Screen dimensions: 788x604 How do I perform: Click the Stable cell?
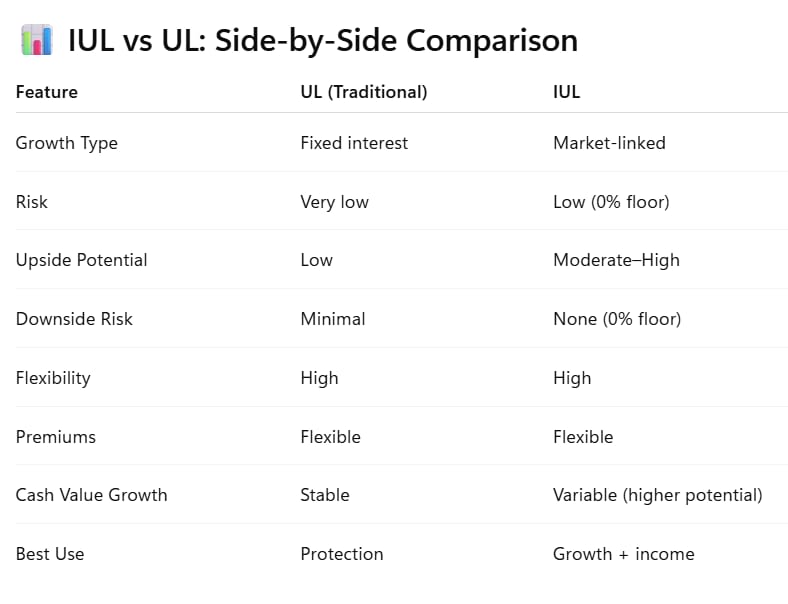point(325,495)
